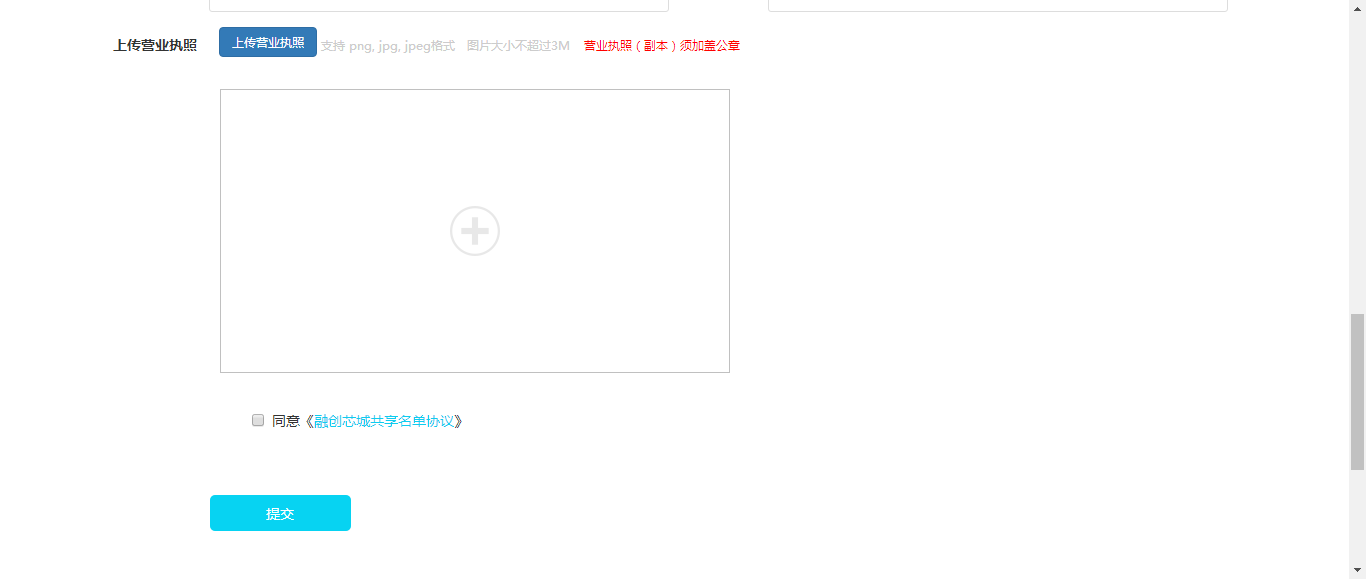Click the plus icon in upload area
Viewport: 1366px width, 579px height.
475,231
